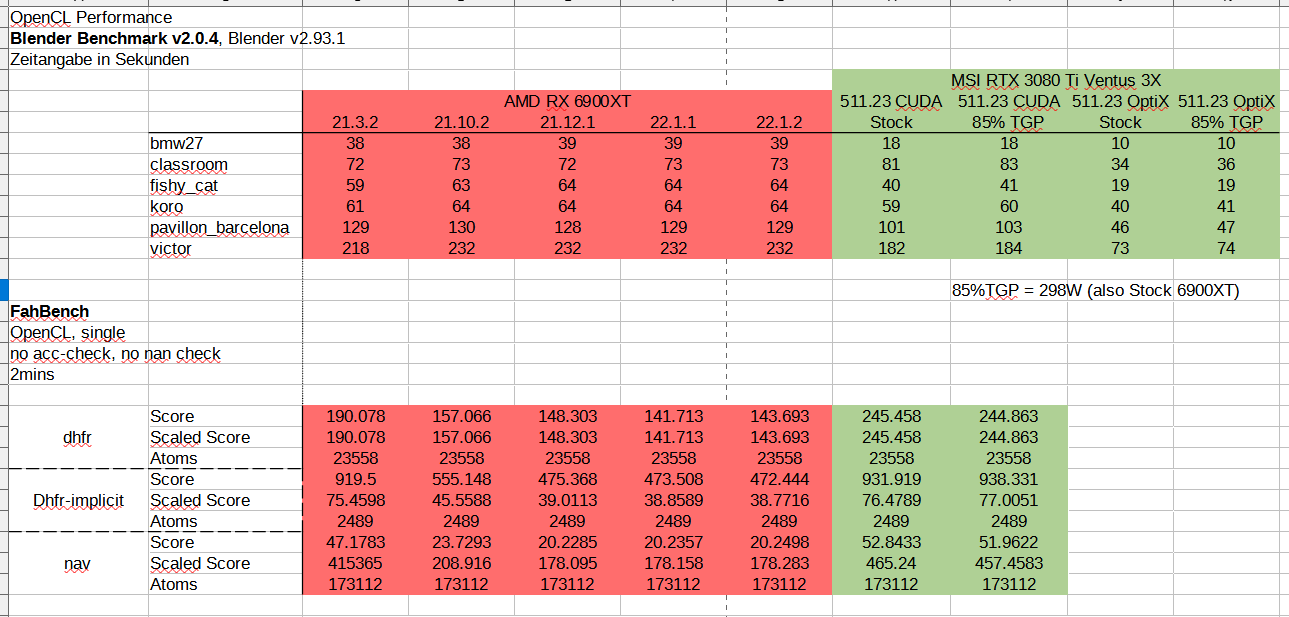Screen dimensions: 1289x617
Task: Select the '22.1.1' driver column header
Action: [x=673, y=122]
